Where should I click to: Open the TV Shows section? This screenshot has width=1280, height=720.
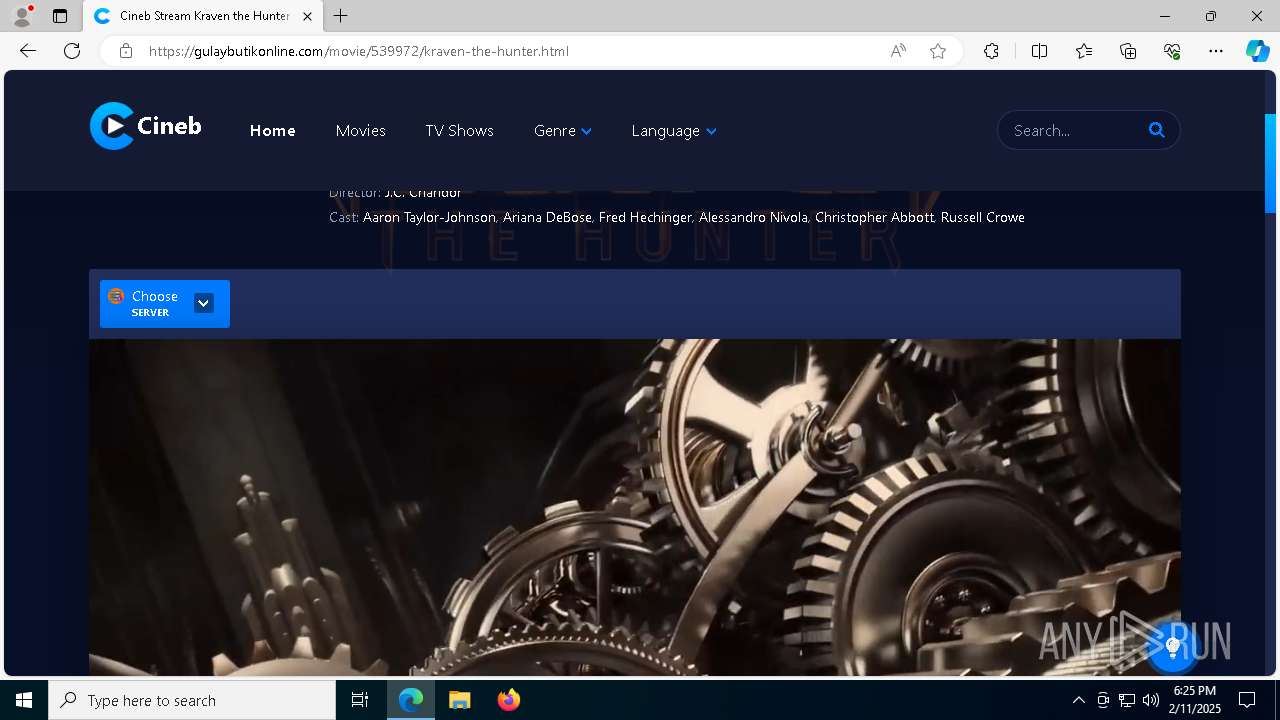(x=459, y=131)
